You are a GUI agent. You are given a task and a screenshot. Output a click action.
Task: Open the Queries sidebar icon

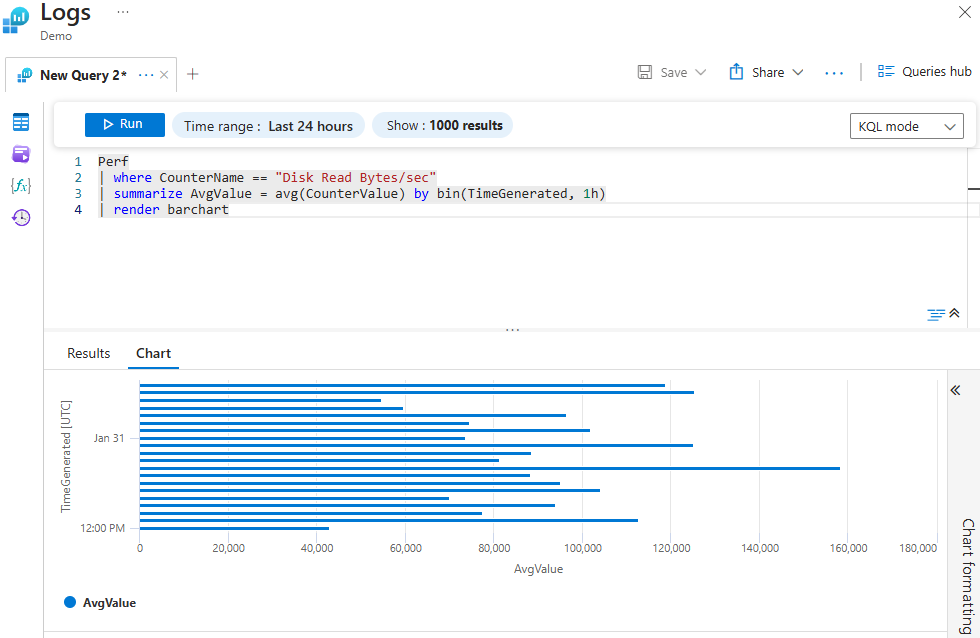[x=21, y=154]
